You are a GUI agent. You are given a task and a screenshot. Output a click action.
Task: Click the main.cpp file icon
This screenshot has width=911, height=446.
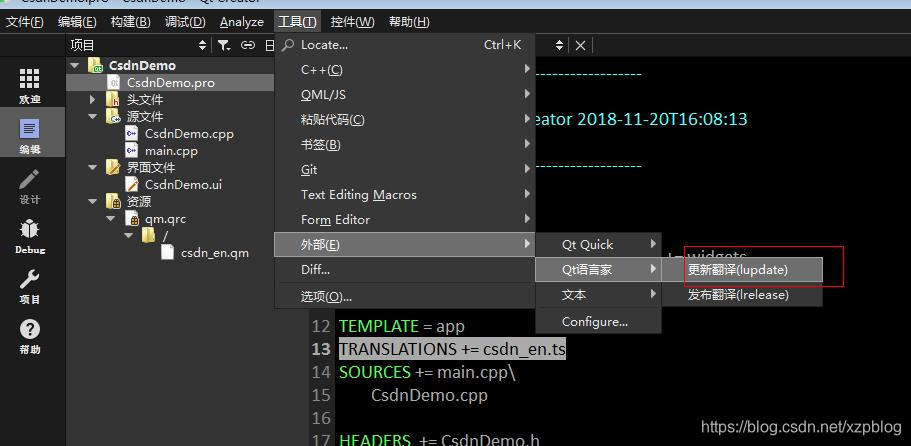(x=132, y=150)
